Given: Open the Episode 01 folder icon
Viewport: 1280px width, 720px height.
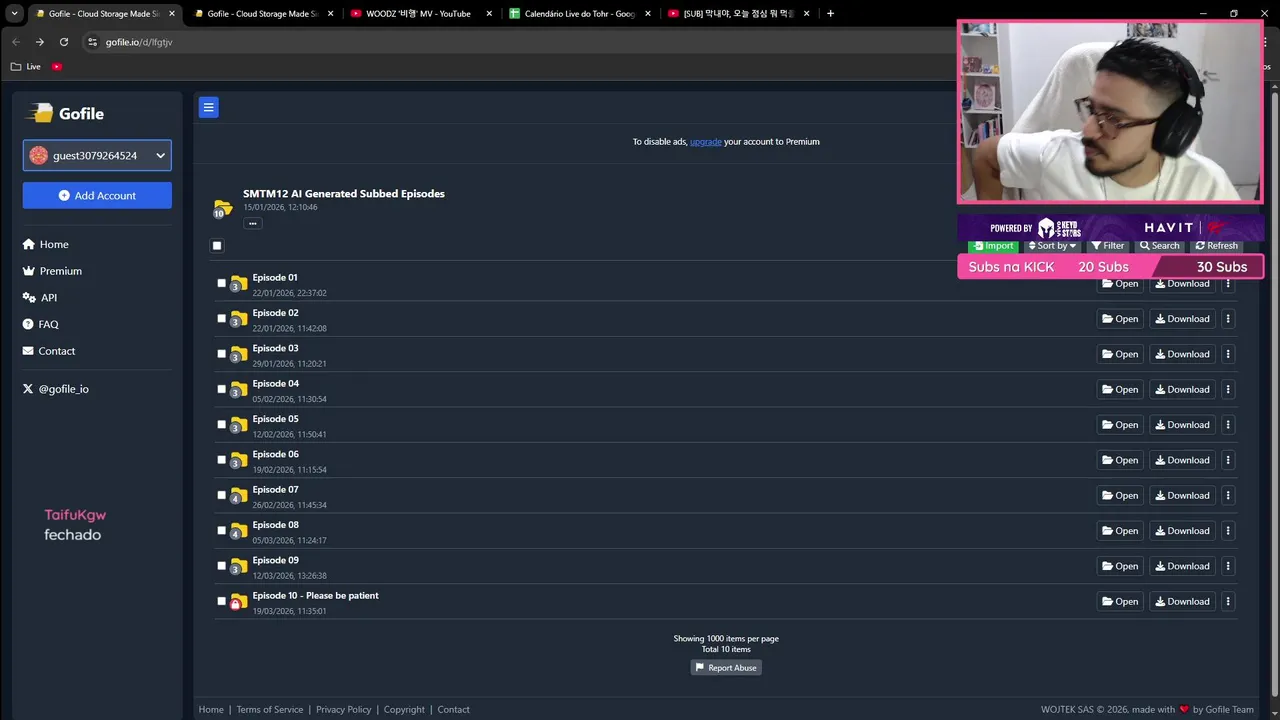Looking at the screenshot, I should coord(239,283).
